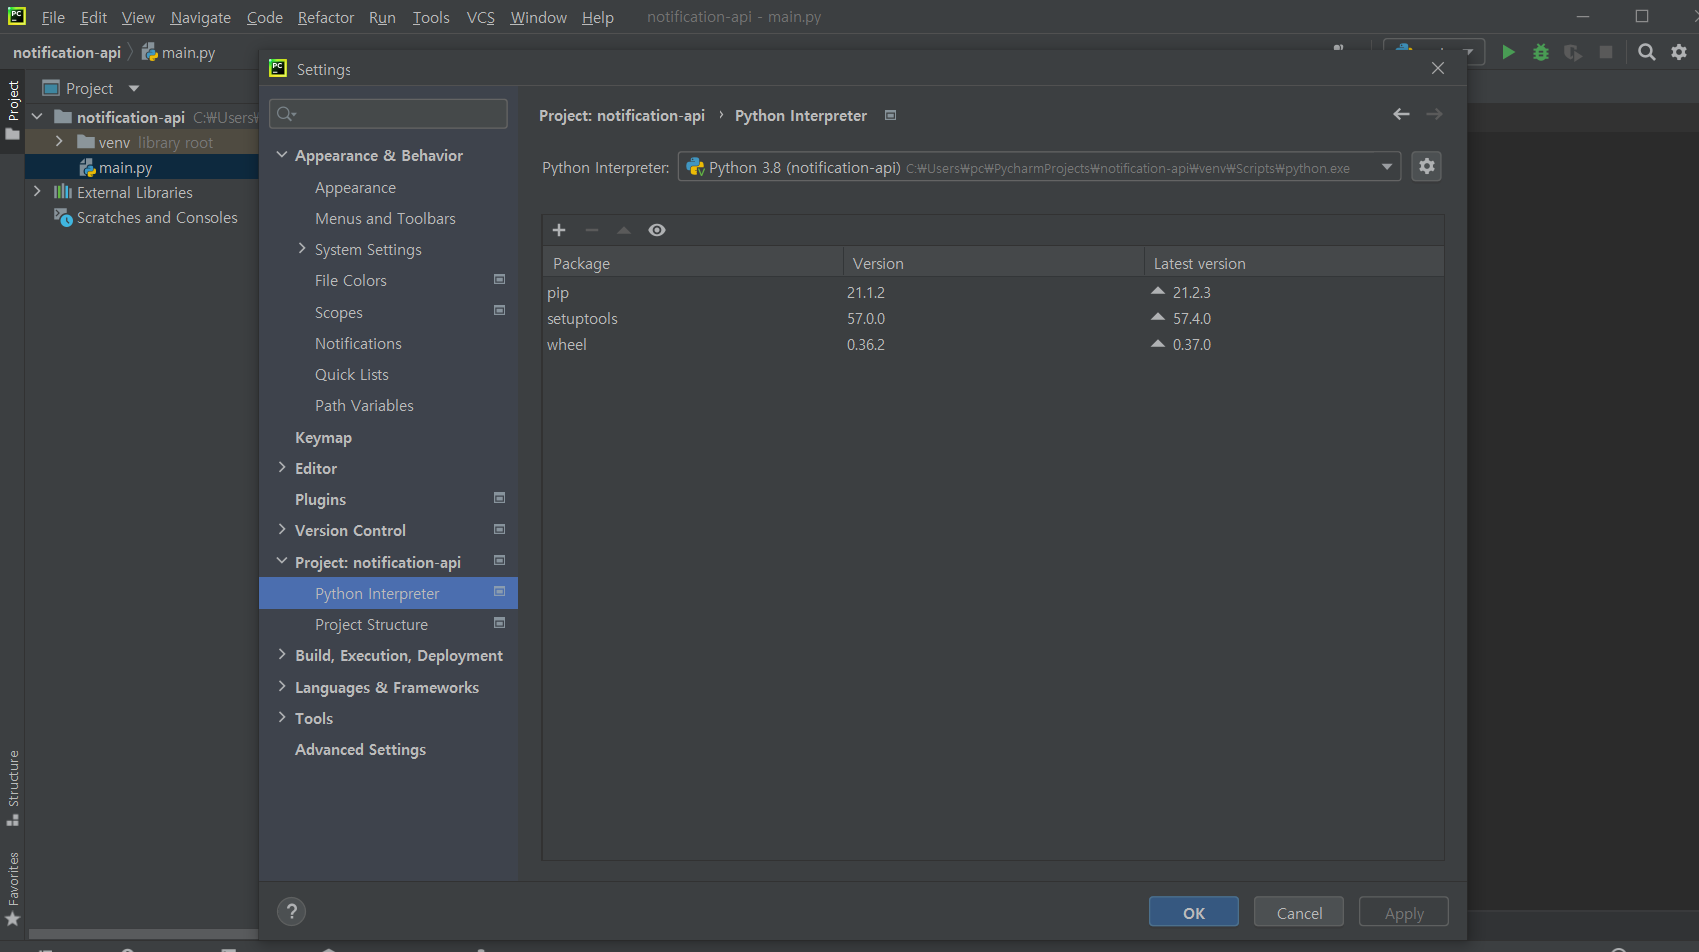
Task: Expand the Editor settings section
Action: [282, 468]
